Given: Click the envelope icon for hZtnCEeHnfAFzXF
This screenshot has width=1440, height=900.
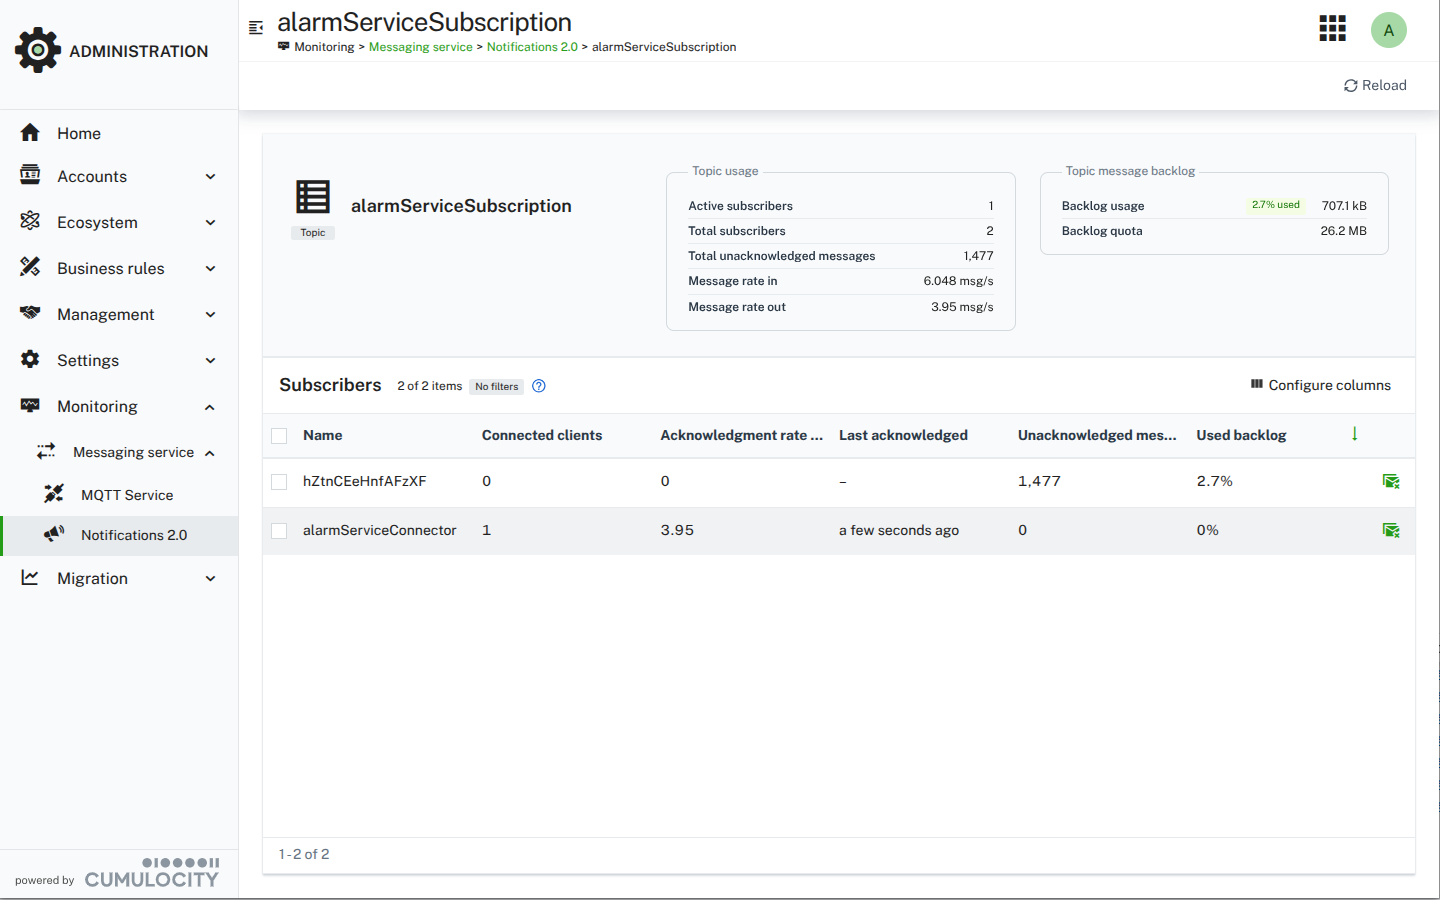Looking at the screenshot, I should (x=1391, y=481).
